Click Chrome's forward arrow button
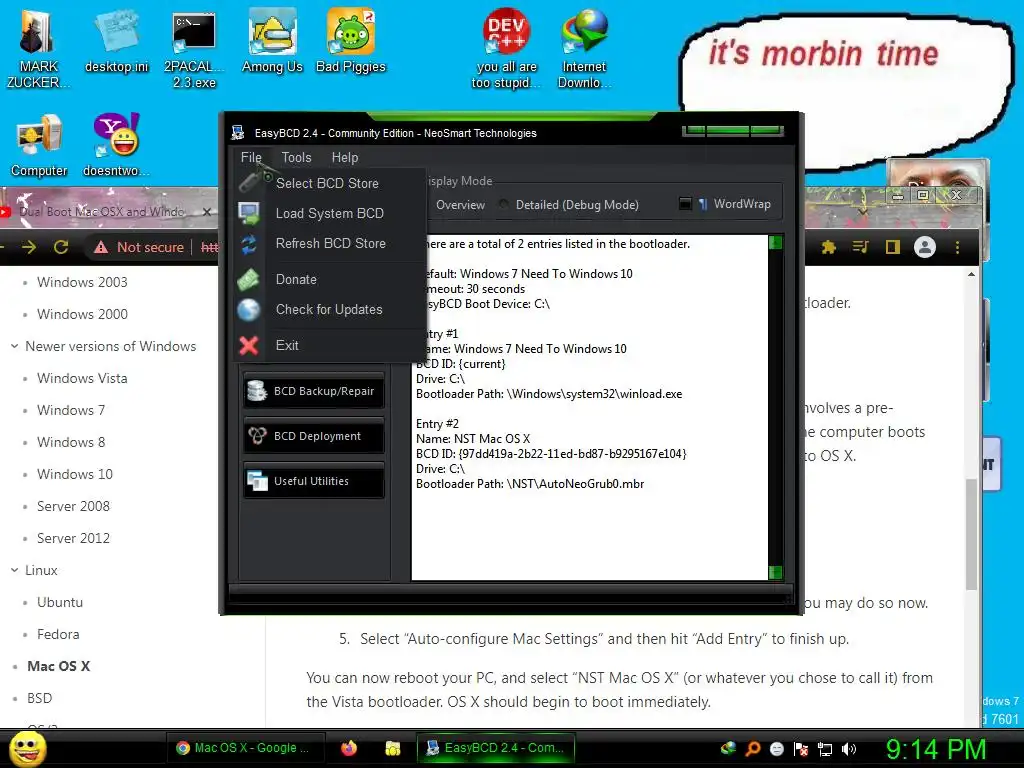Screen dimensions: 1024x768 [29, 247]
